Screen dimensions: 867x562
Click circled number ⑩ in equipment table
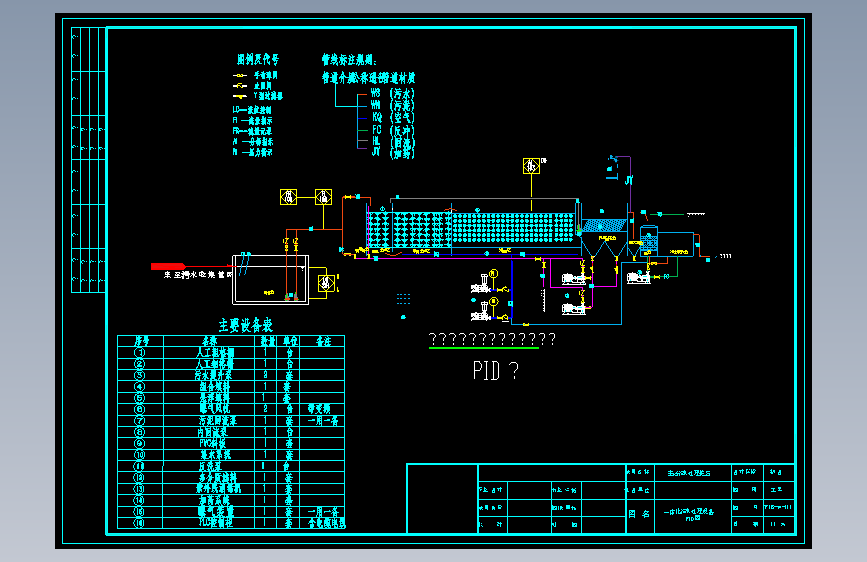pos(140,455)
